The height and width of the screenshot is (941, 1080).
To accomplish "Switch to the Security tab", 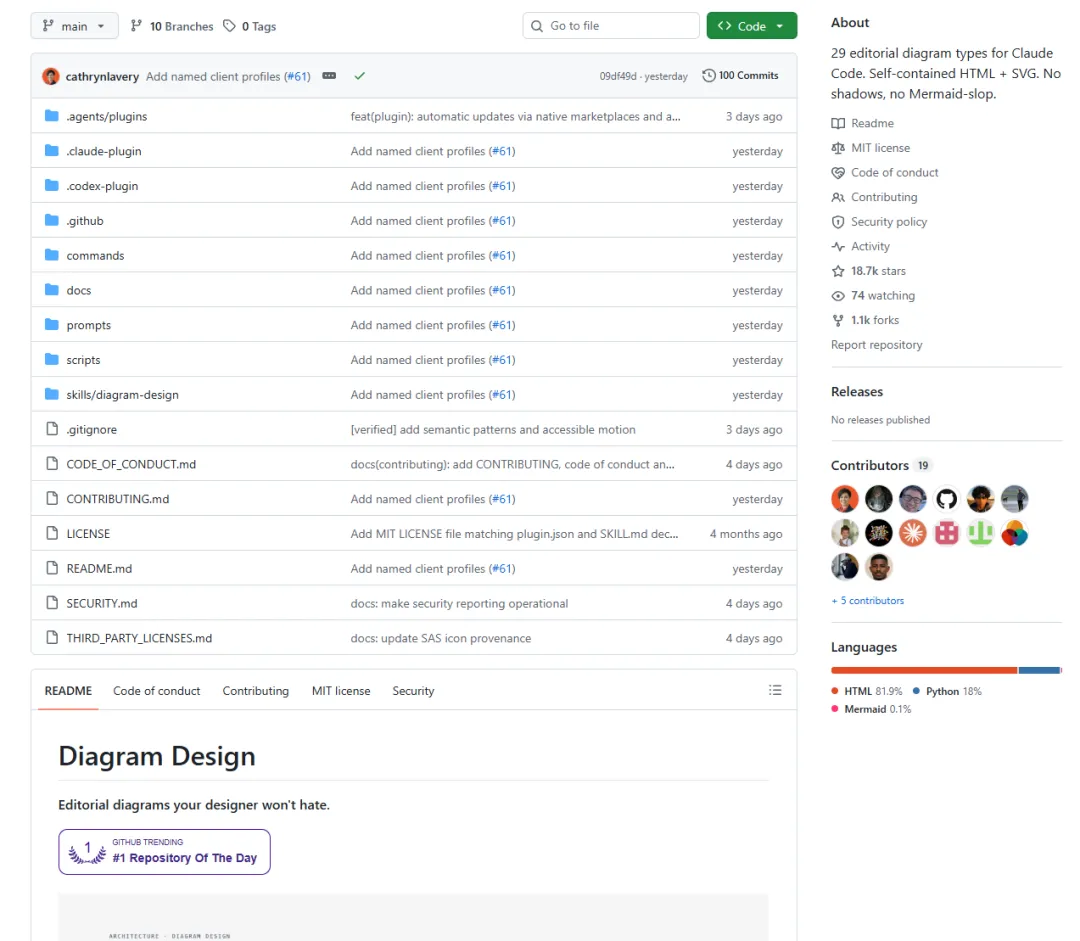I will click(413, 690).
